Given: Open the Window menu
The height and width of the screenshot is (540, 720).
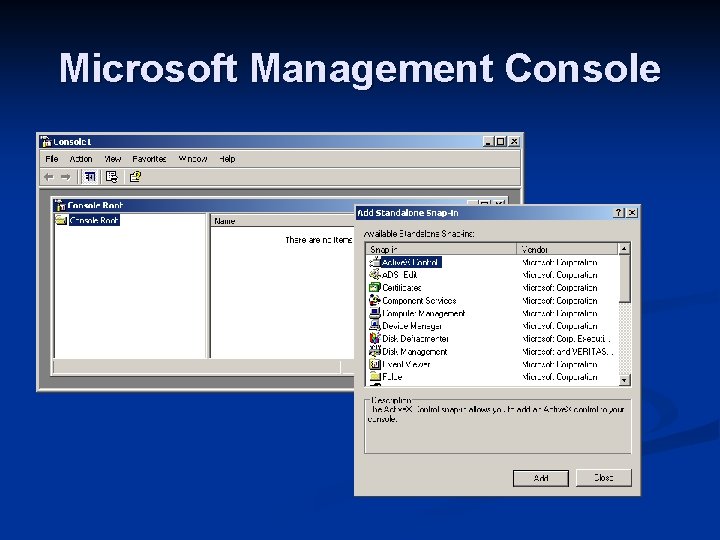Looking at the screenshot, I should pyautogui.click(x=193, y=159).
